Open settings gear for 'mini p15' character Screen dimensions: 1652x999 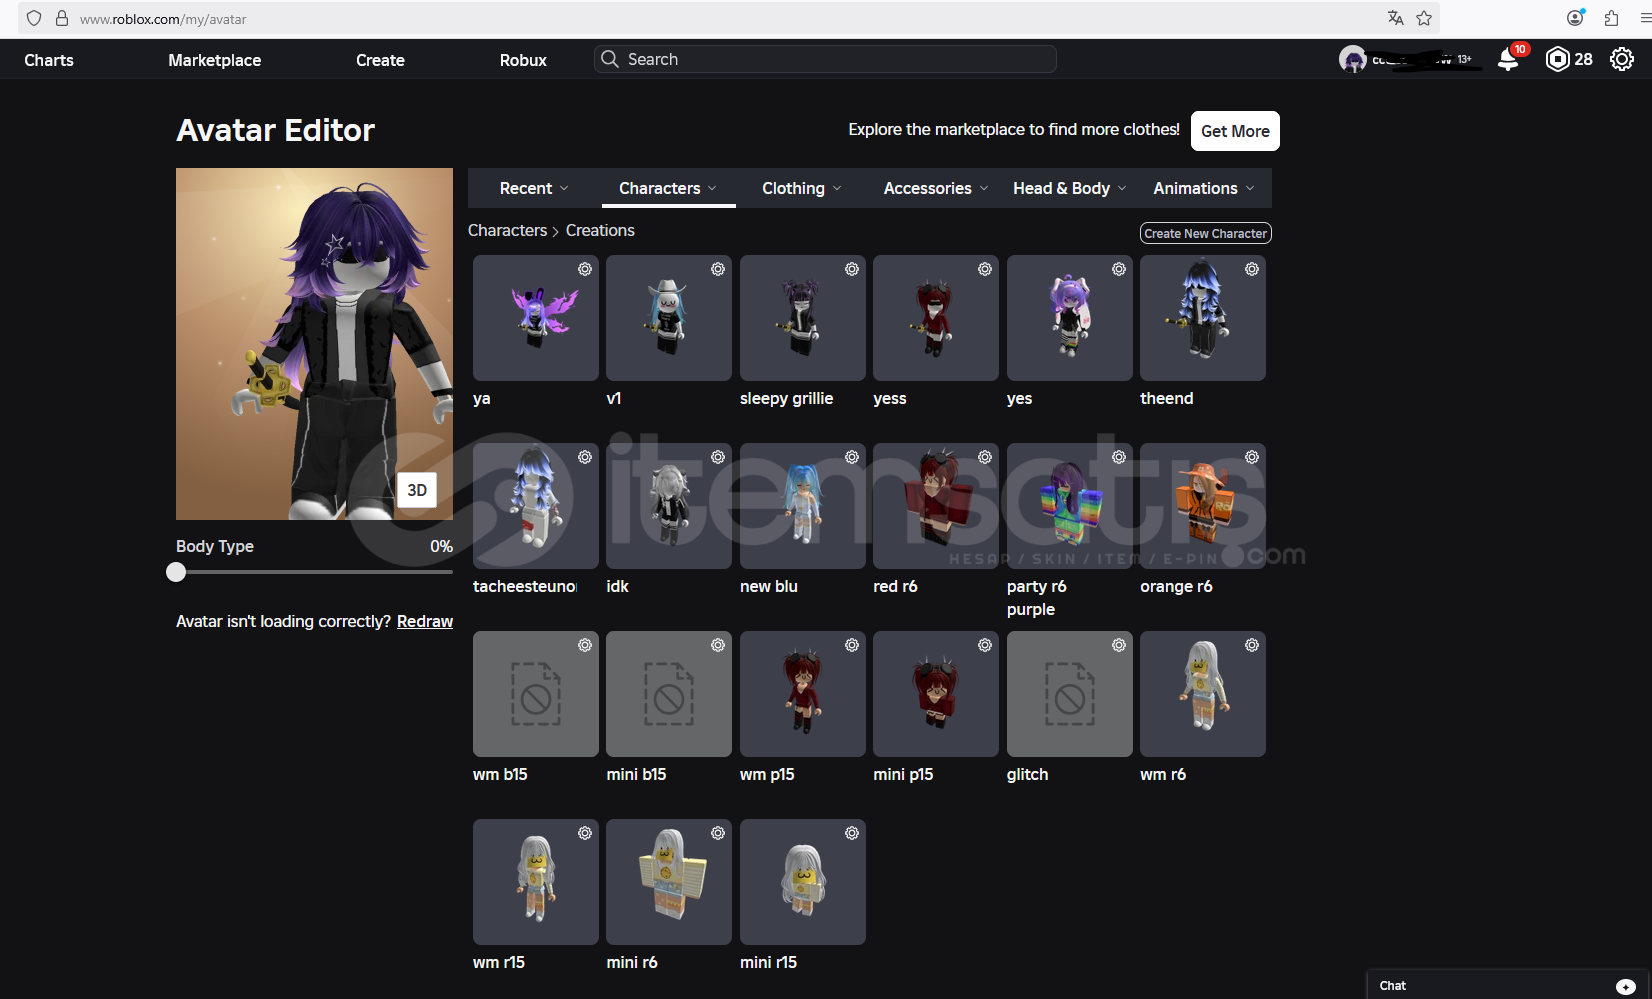(x=985, y=645)
